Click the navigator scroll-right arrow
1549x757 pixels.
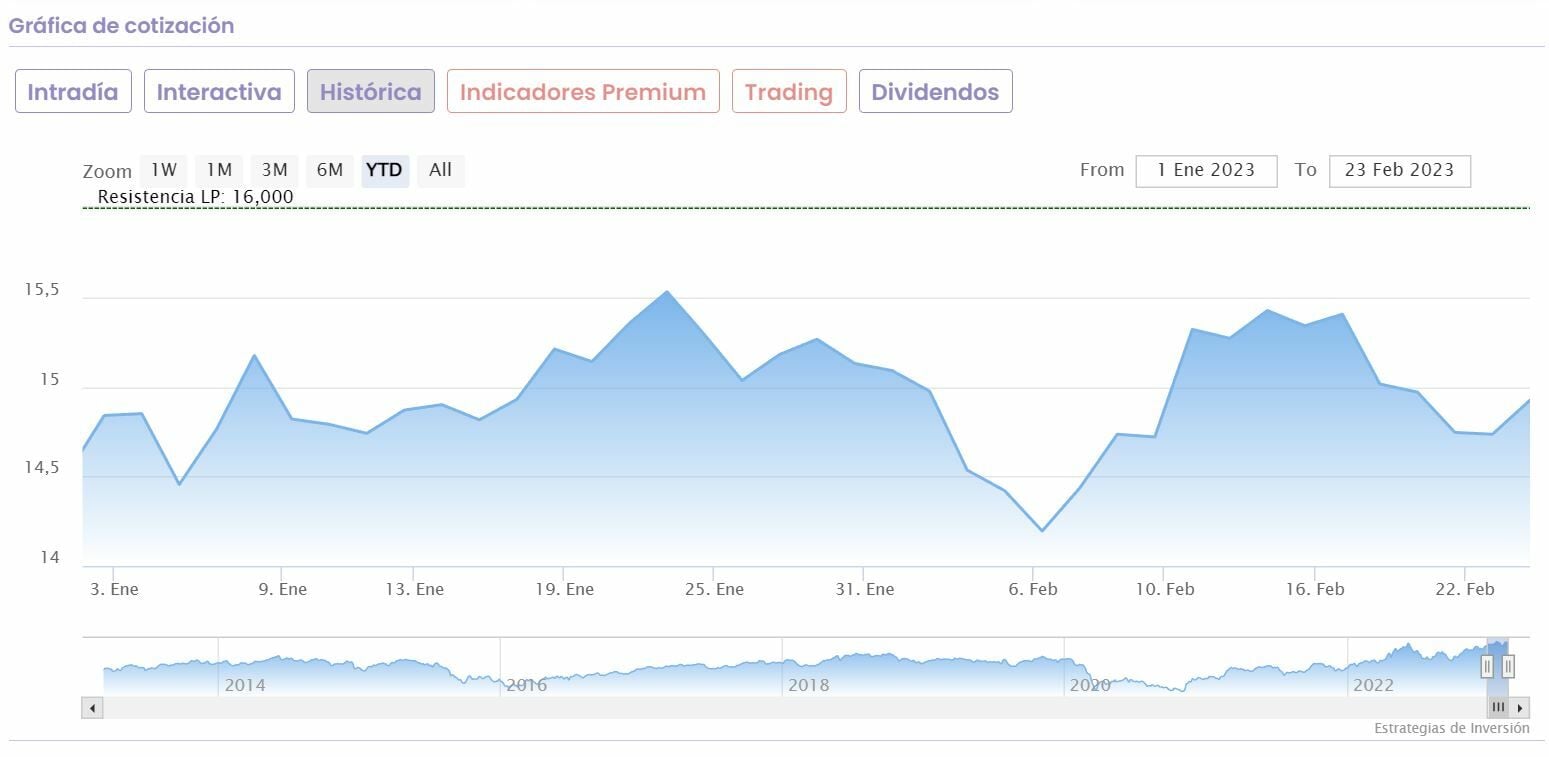(x=1520, y=708)
